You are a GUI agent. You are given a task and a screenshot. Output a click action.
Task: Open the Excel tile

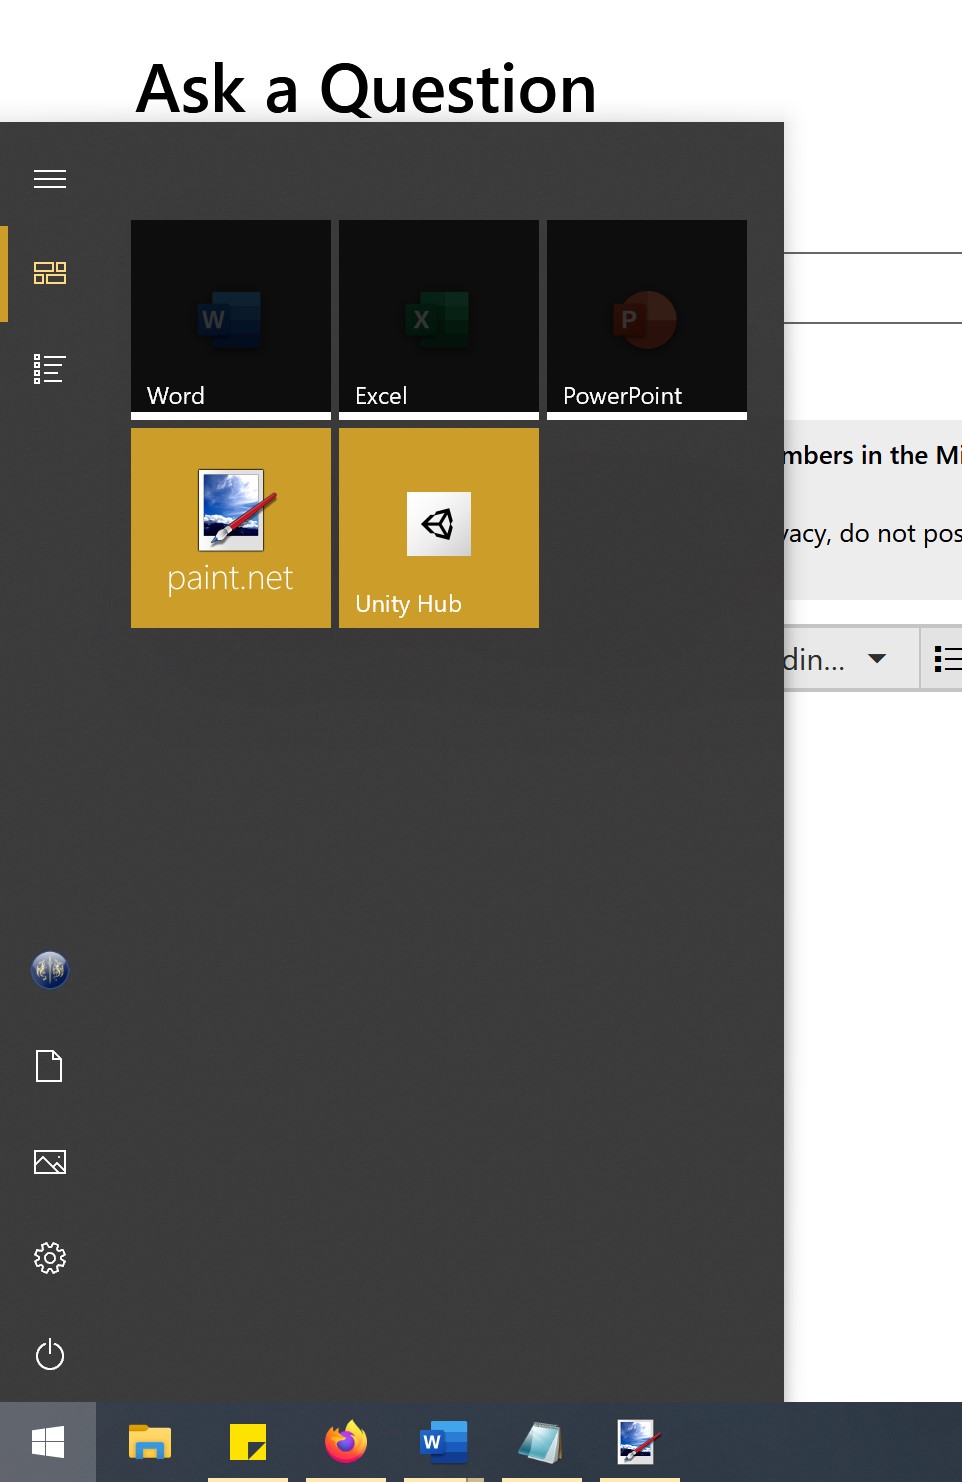439,320
